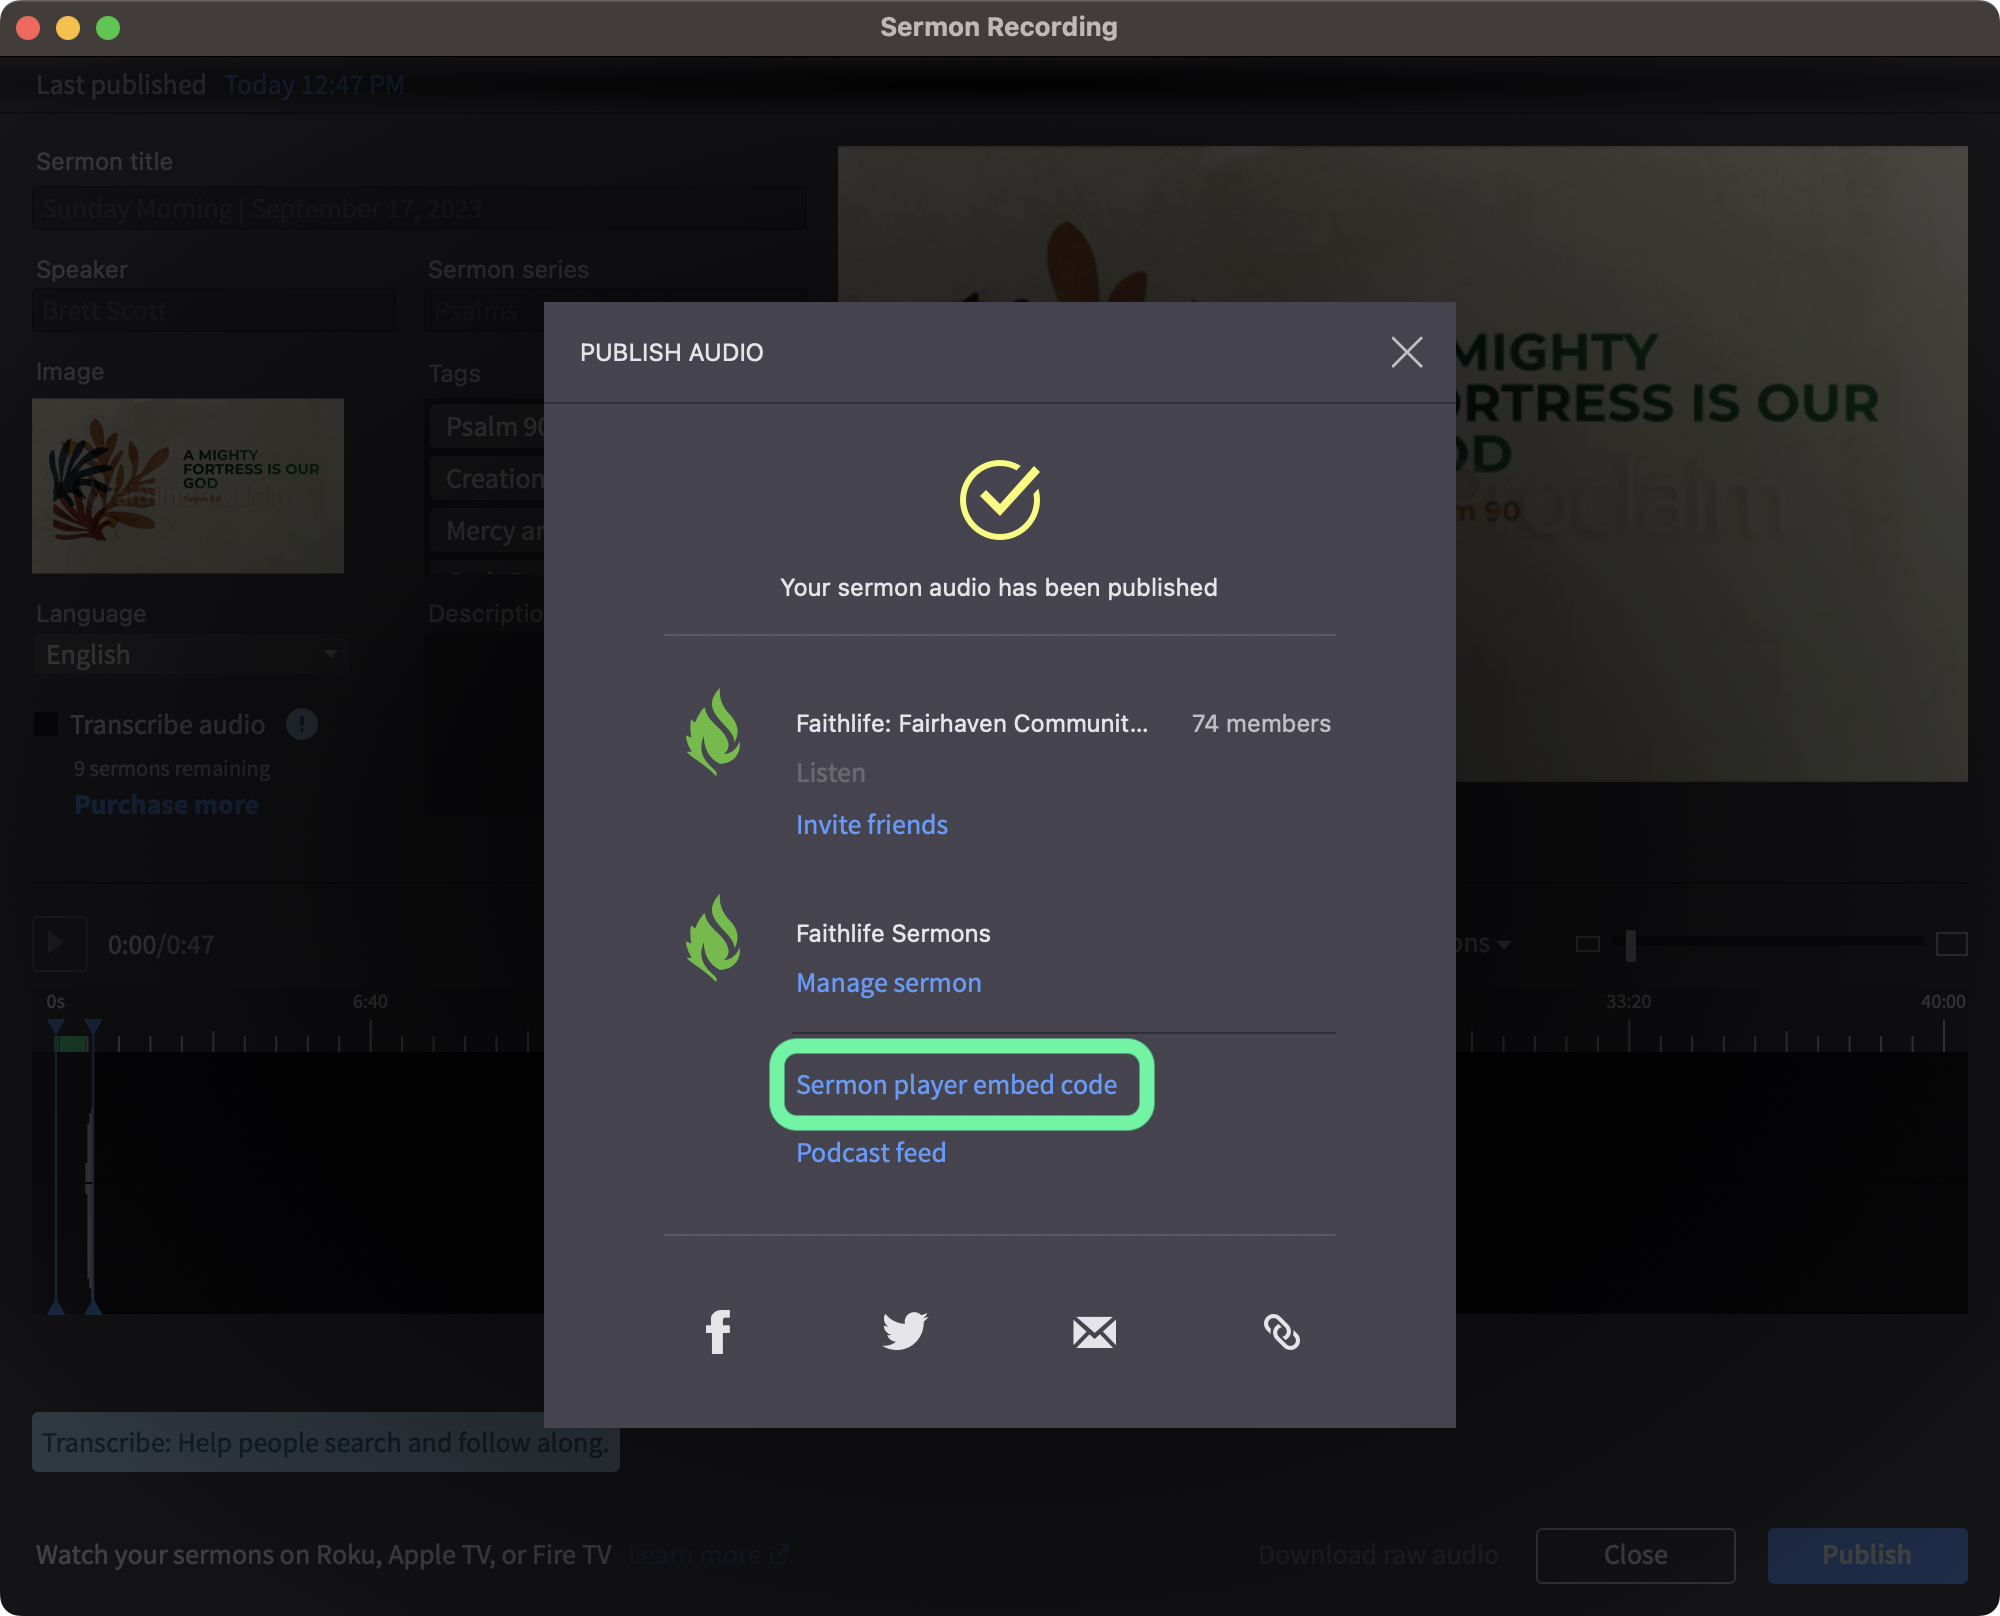The image size is (2000, 1616).
Task: Click Download raw audio
Action: (x=1378, y=1555)
